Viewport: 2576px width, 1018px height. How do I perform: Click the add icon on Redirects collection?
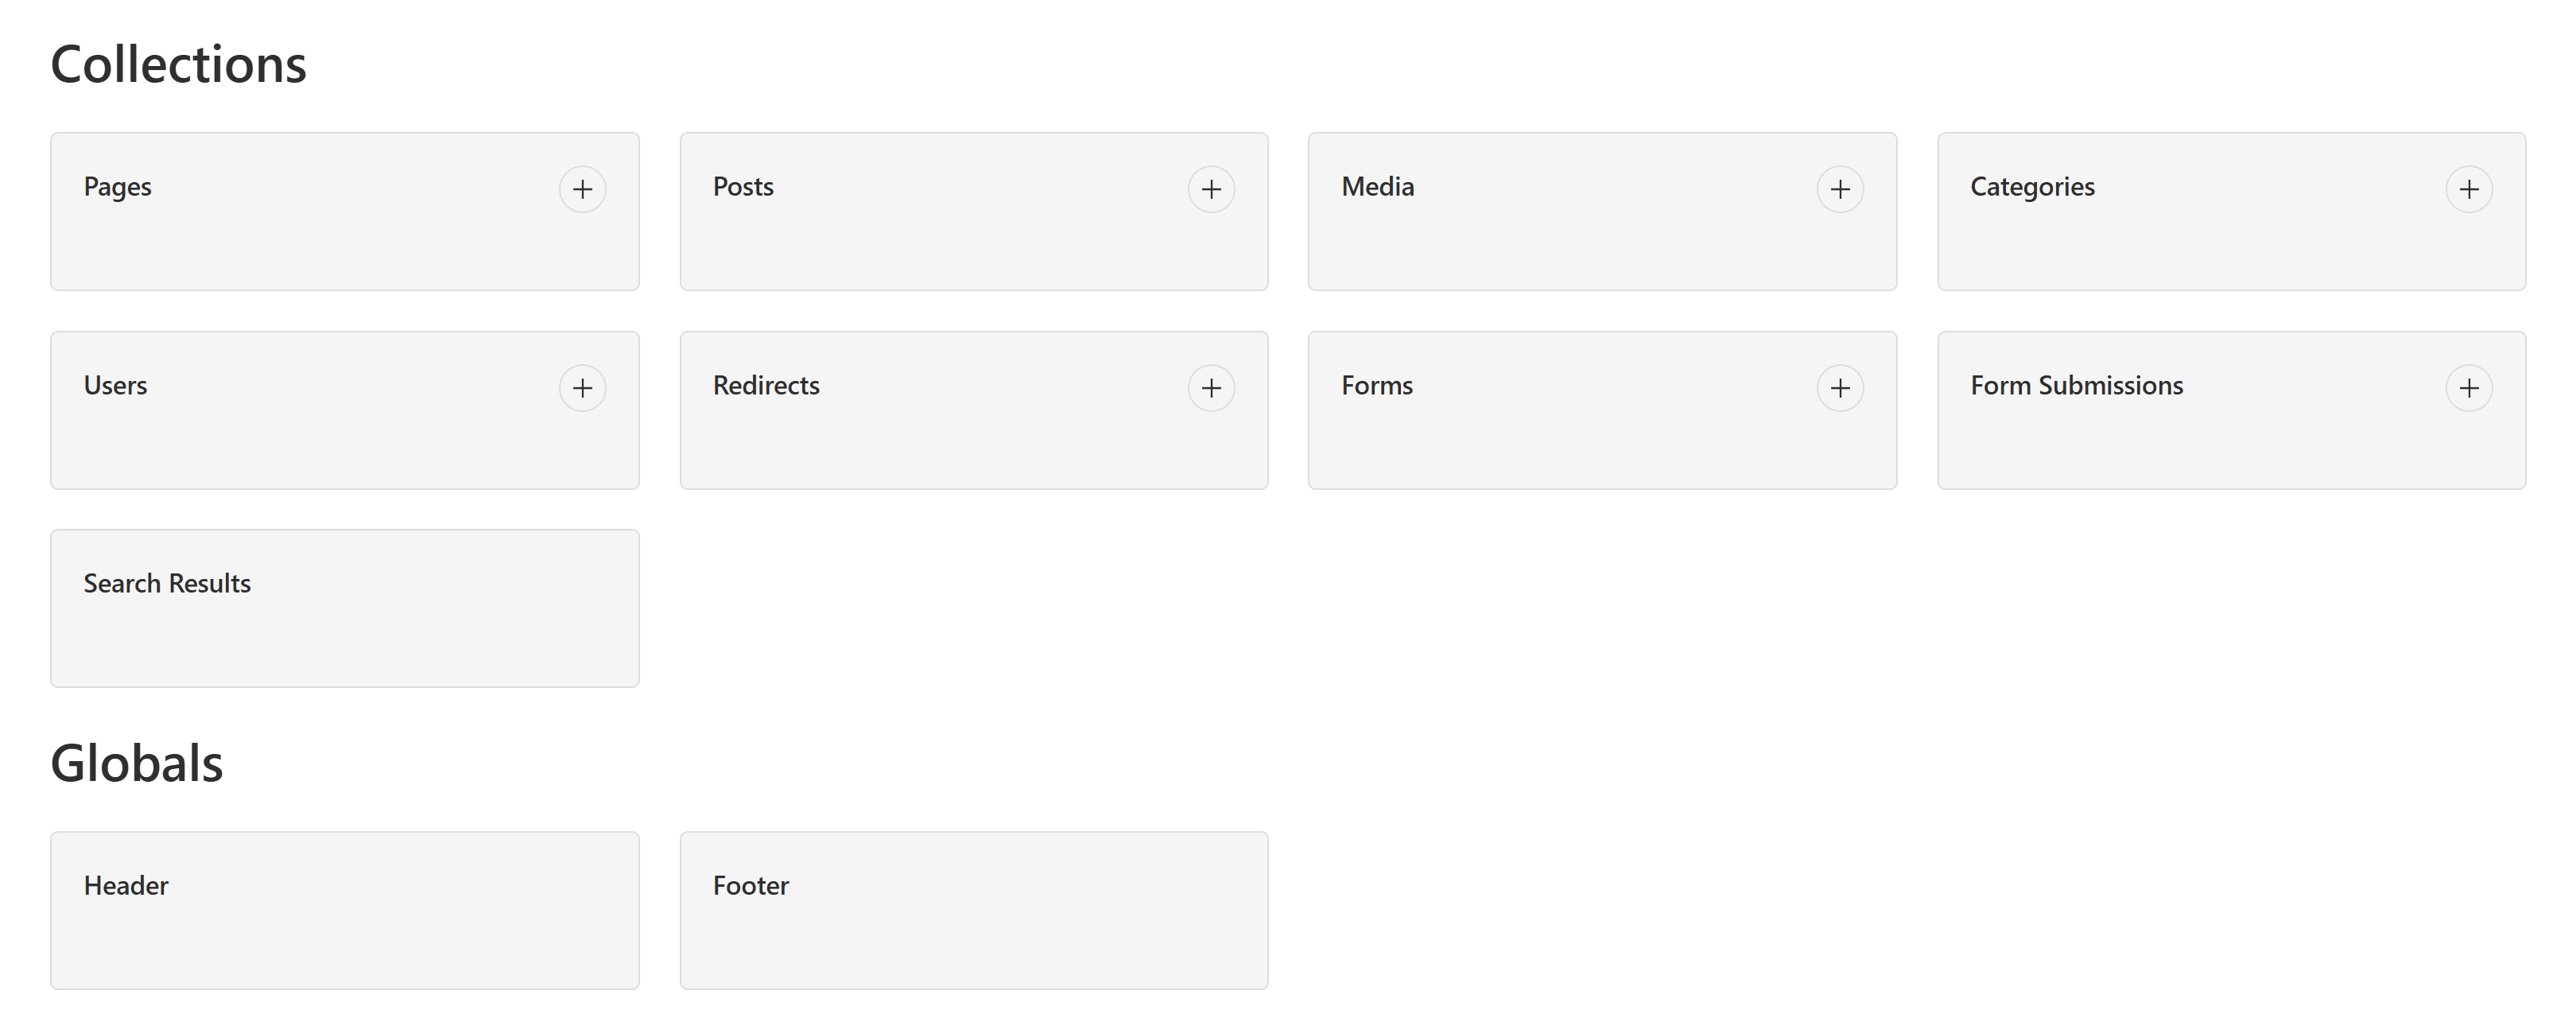click(x=1212, y=387)
